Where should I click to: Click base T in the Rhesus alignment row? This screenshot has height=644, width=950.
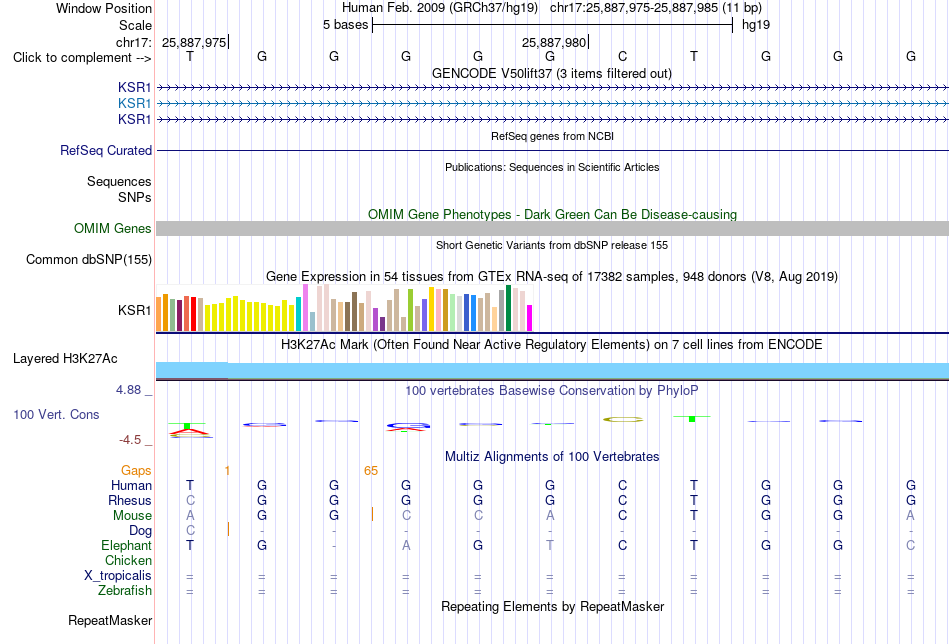(694, 500)
